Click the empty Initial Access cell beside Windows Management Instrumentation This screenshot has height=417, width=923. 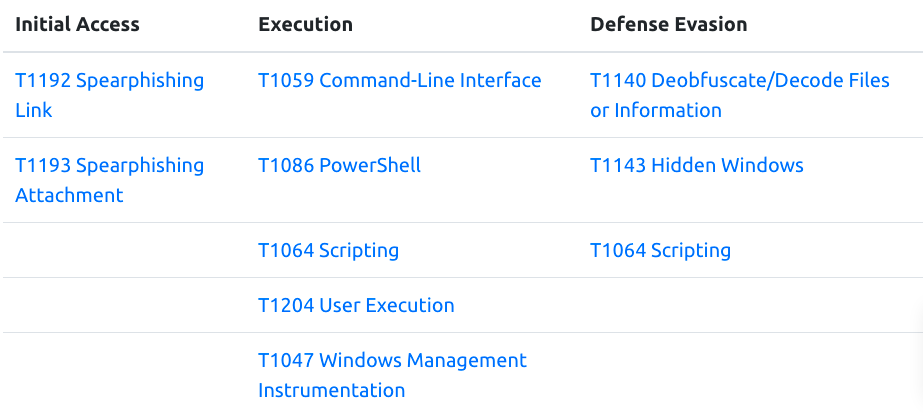[122, 375]
